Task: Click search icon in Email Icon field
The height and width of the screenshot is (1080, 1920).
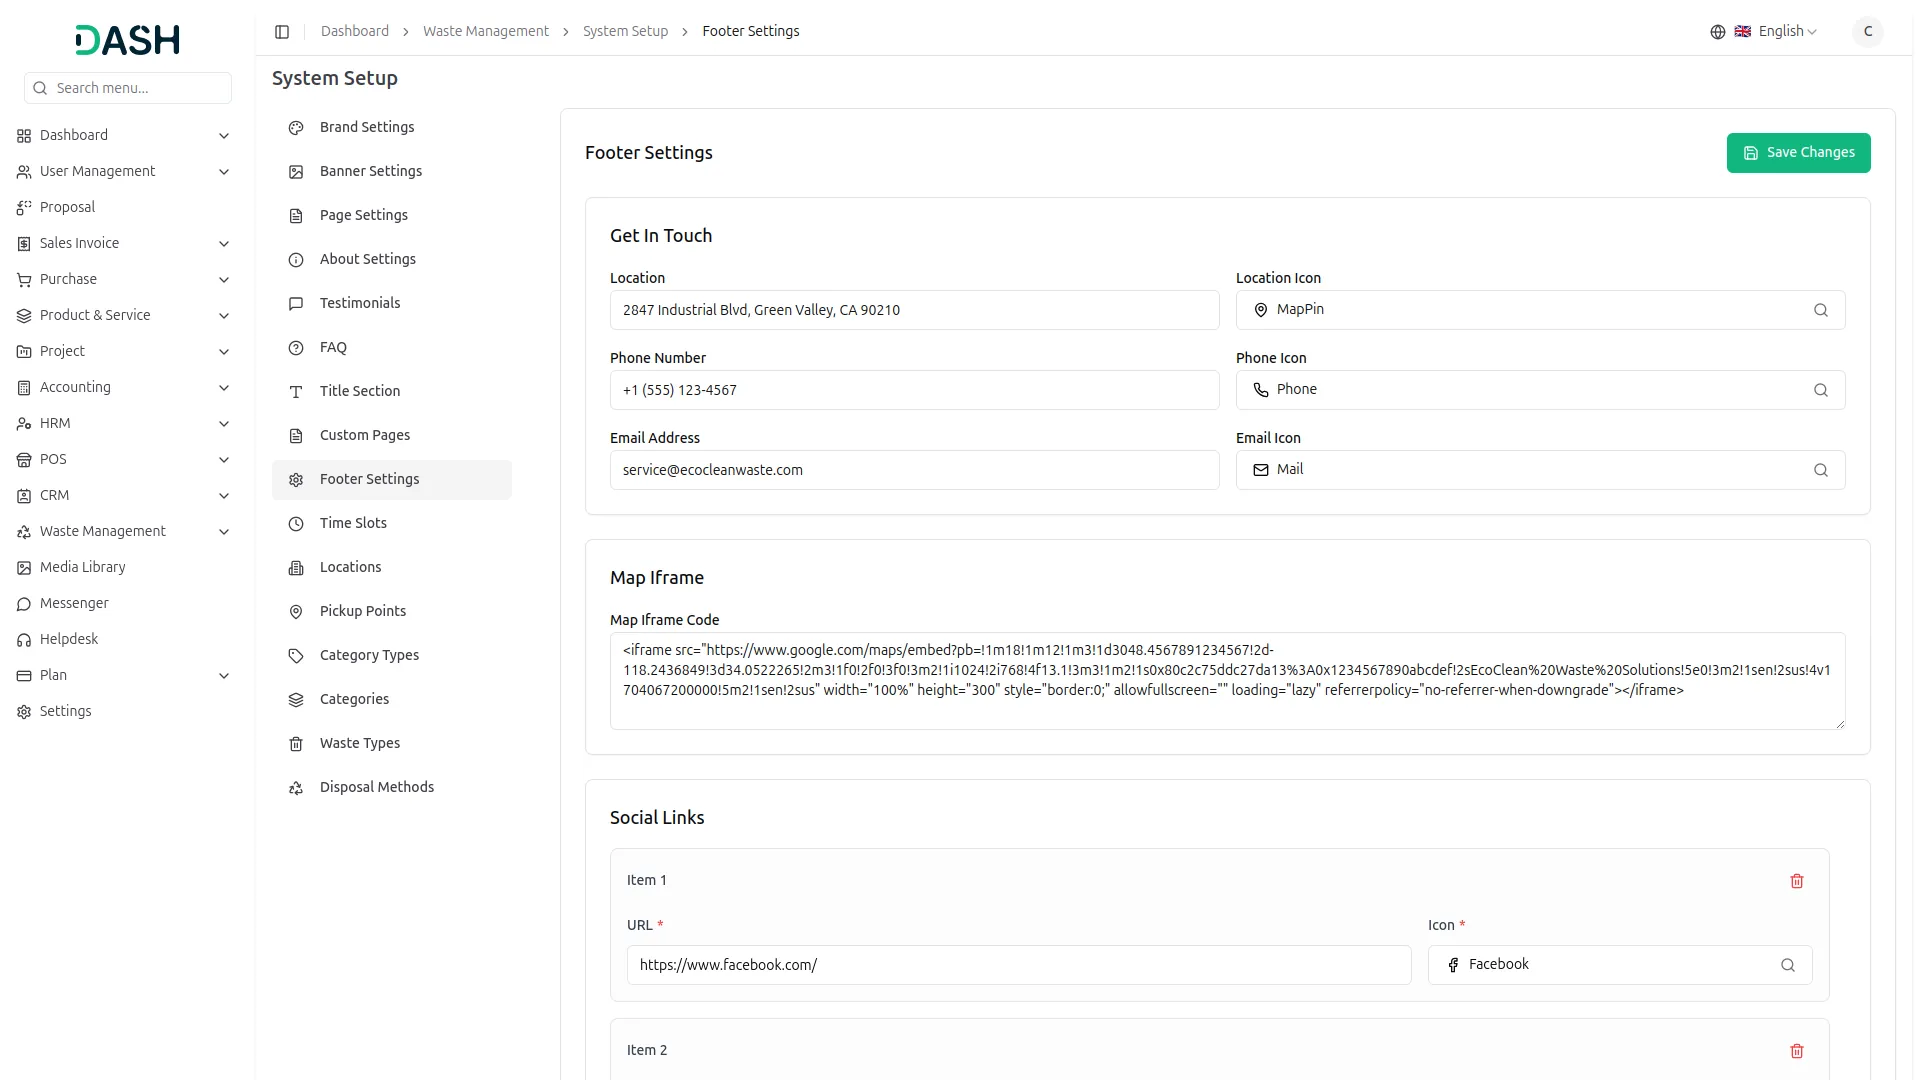Action: [1820, 470]
